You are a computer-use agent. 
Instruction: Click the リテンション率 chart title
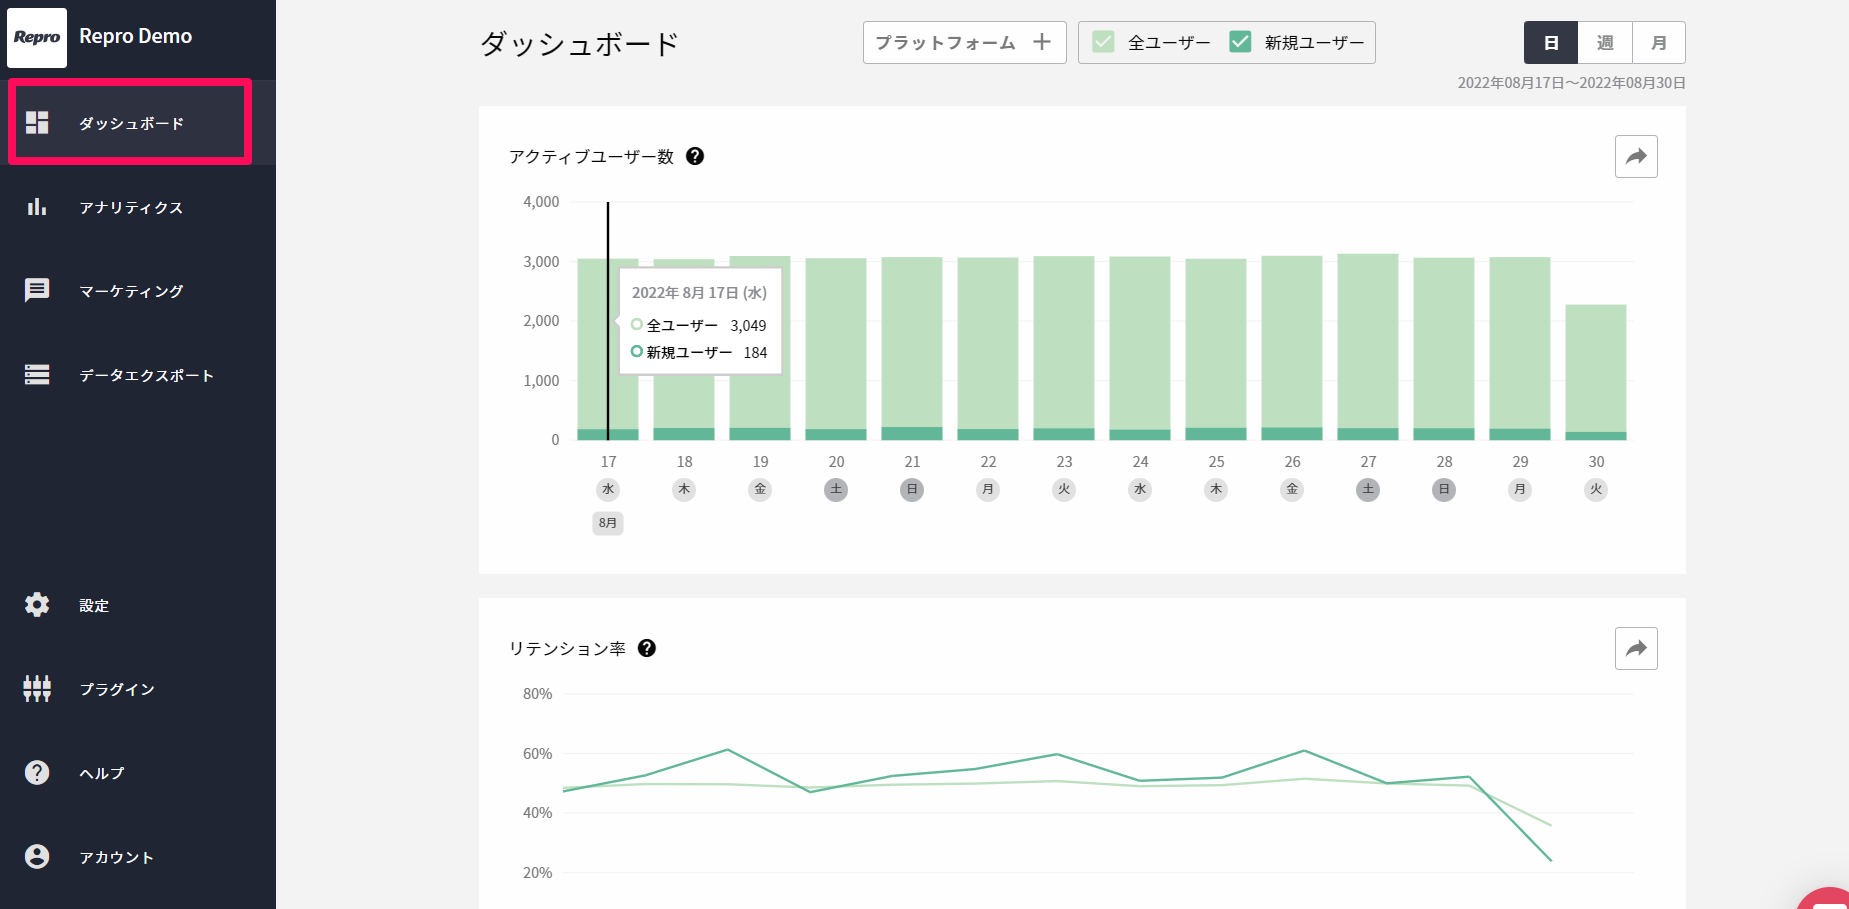click(567, 648)
